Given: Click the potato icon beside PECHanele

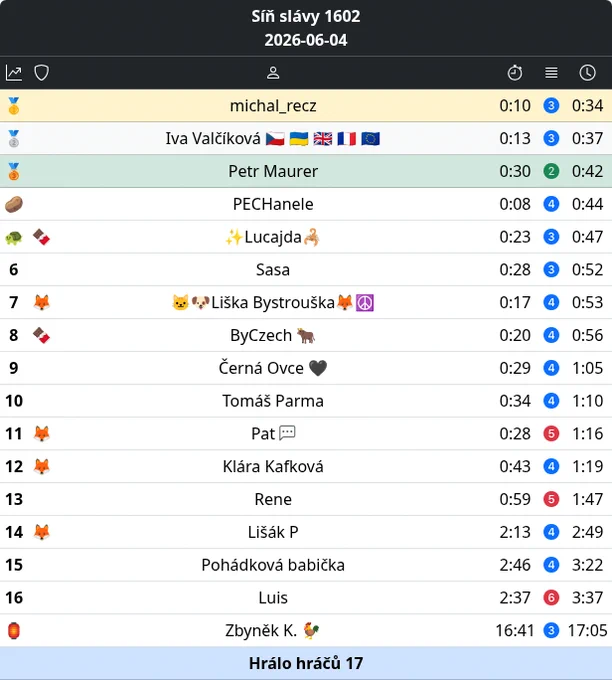Looking at the screenshot, I should pyautogui.click(x=14, y=204).
